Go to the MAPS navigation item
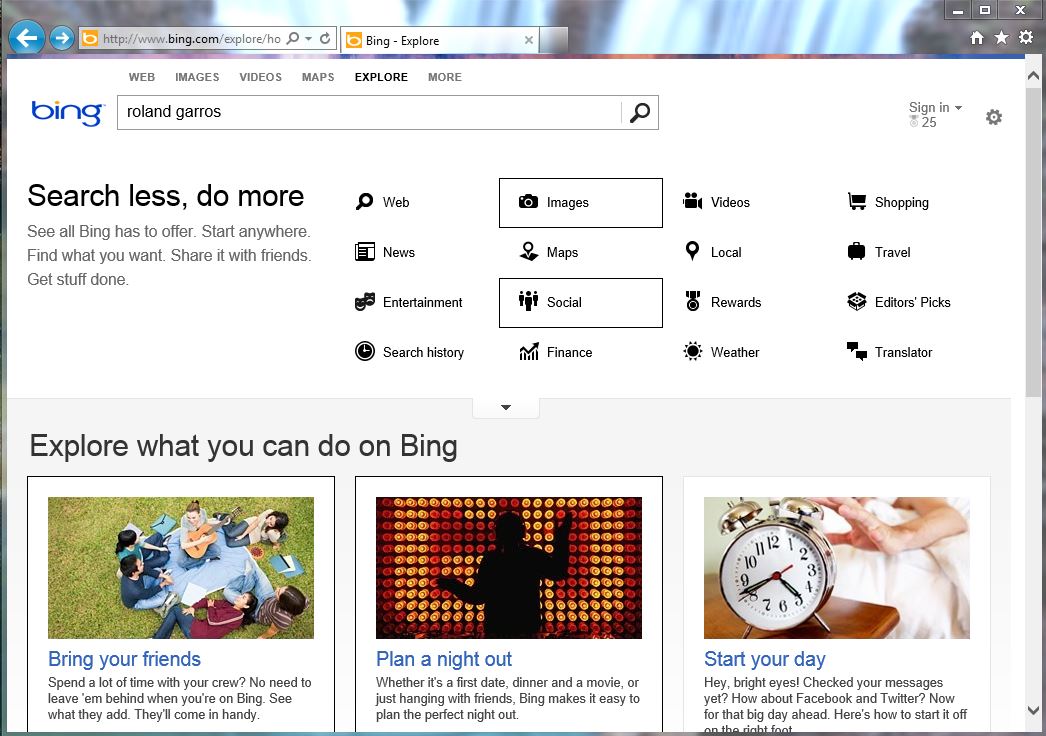 (318, 77)
